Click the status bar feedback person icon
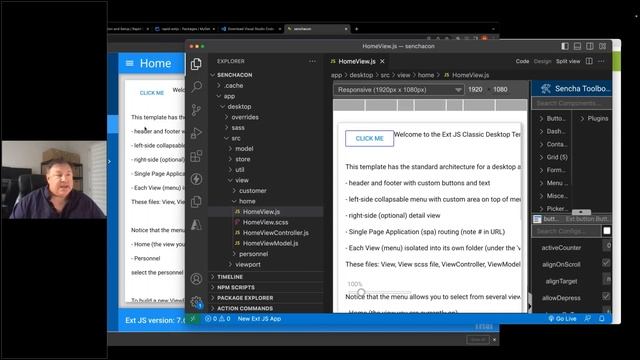 click(x=588, y=318)
